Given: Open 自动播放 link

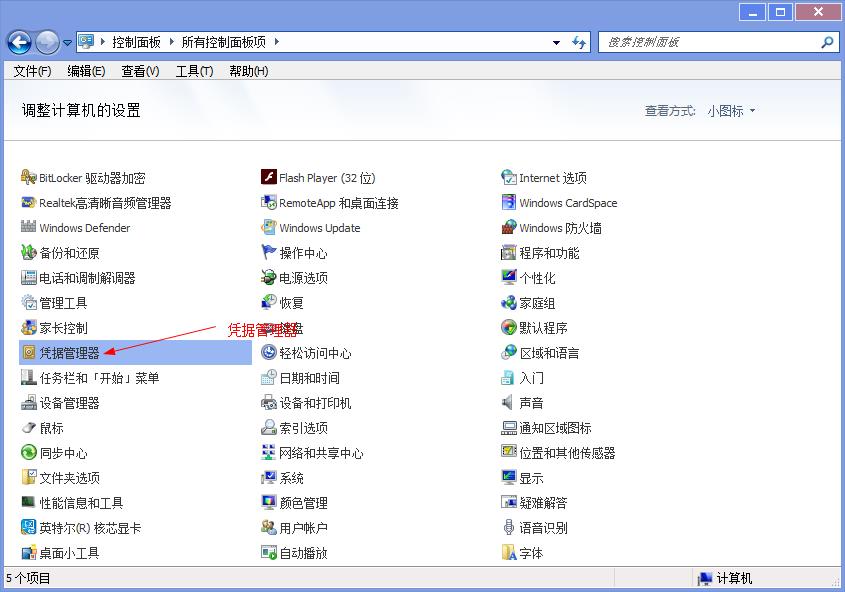Looking at the screenshot, I should point(303,553).
